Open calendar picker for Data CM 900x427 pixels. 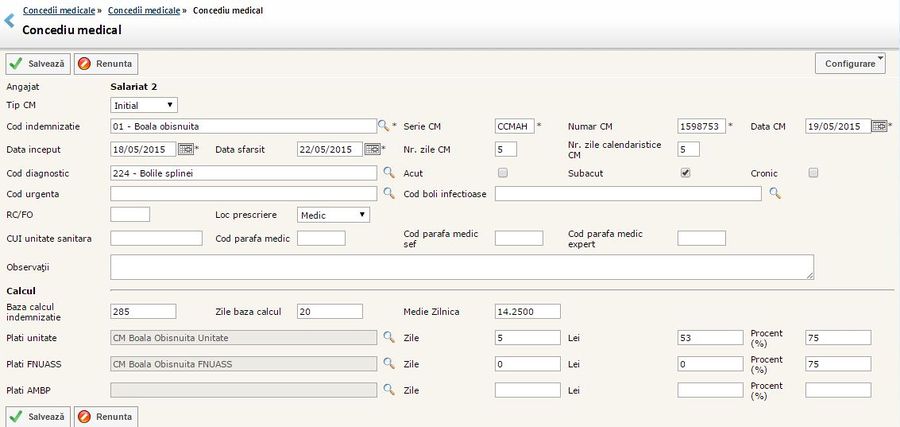[879, 126]
